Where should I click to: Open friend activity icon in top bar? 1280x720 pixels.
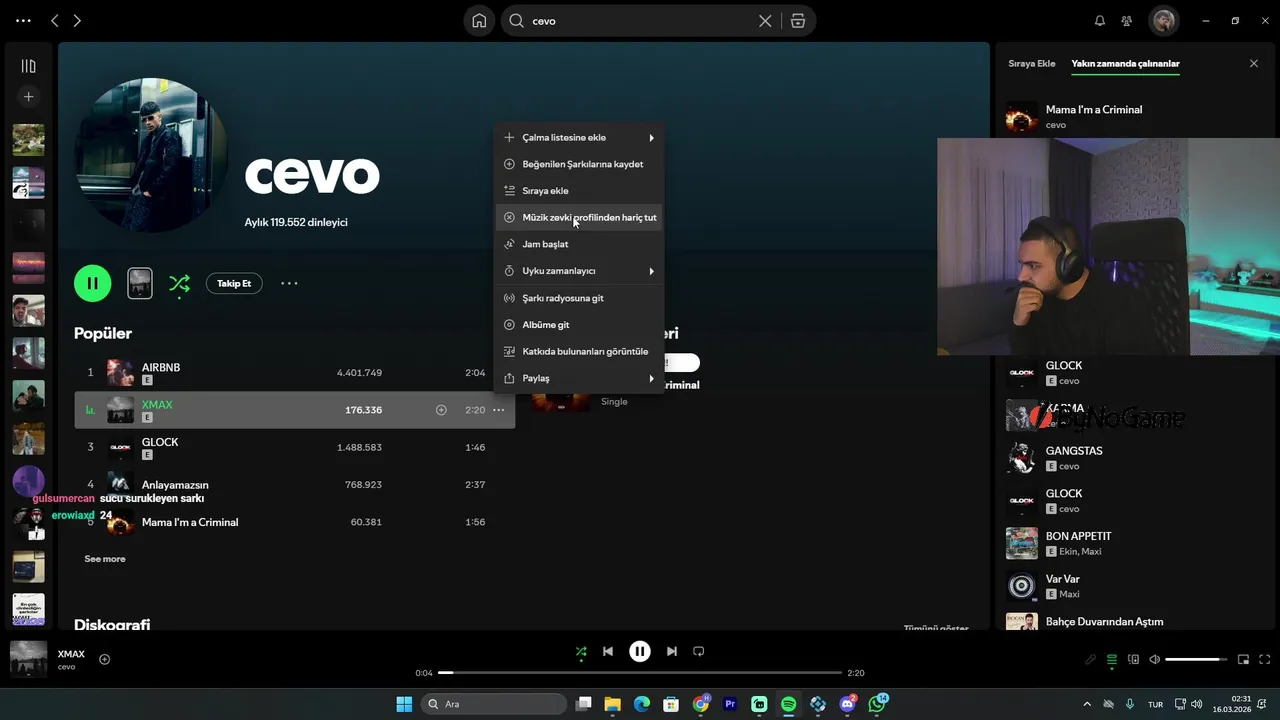pos(1127,21)
